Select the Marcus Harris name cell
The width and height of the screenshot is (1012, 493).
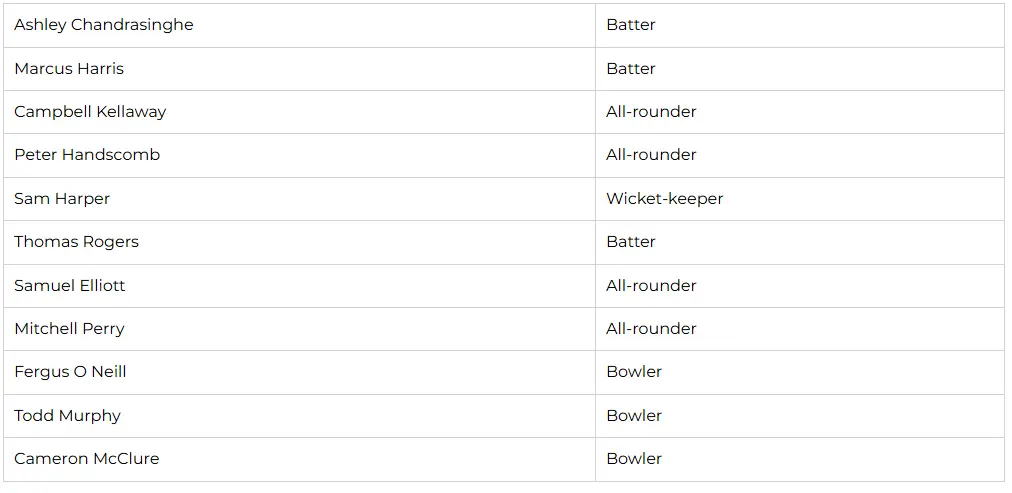[x=69, y=69]
